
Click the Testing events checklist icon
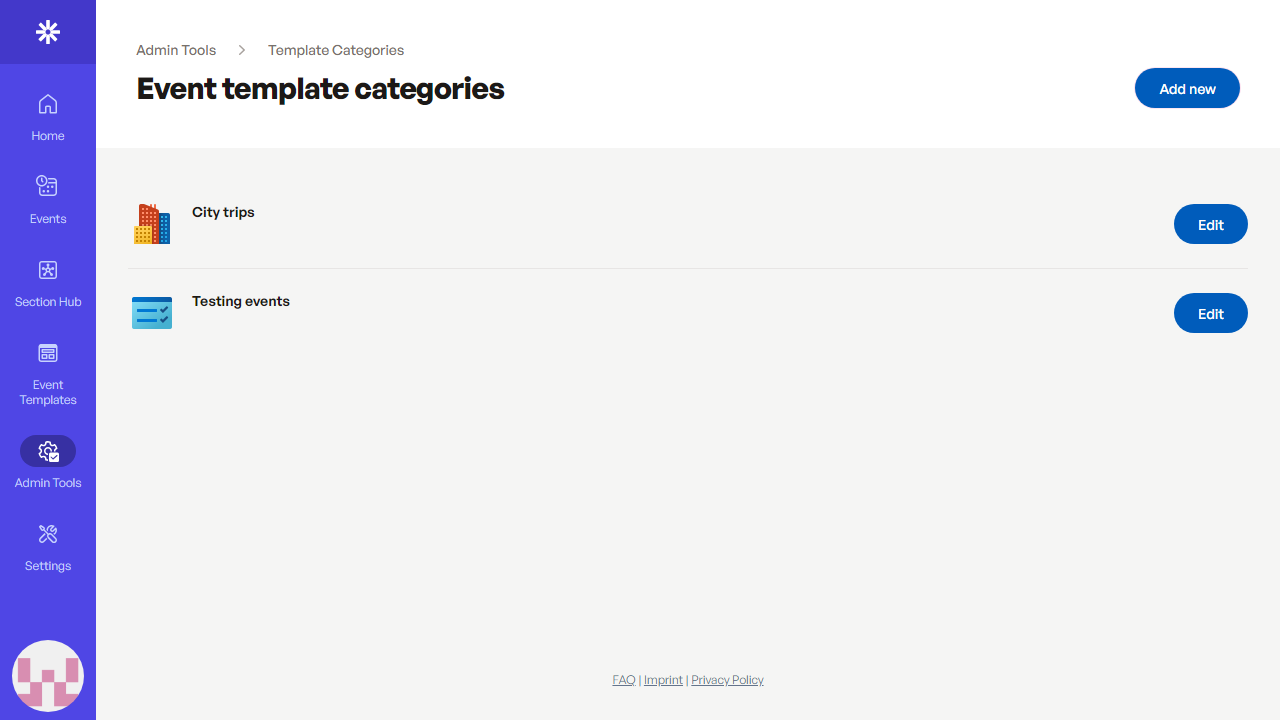coord(152,313)
